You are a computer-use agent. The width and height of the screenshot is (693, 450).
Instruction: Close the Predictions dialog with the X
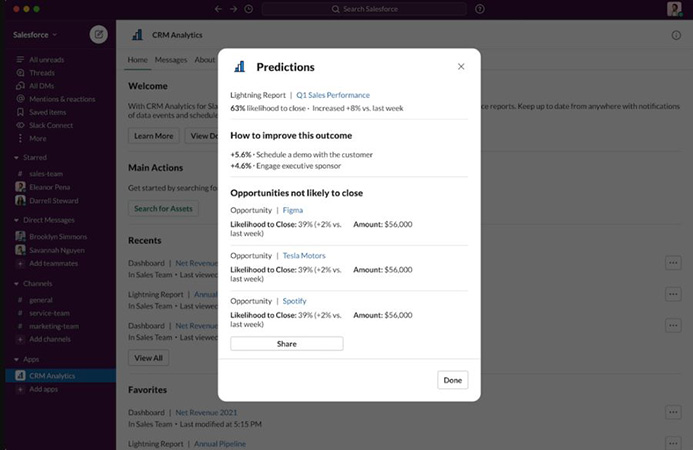[461, 67]
